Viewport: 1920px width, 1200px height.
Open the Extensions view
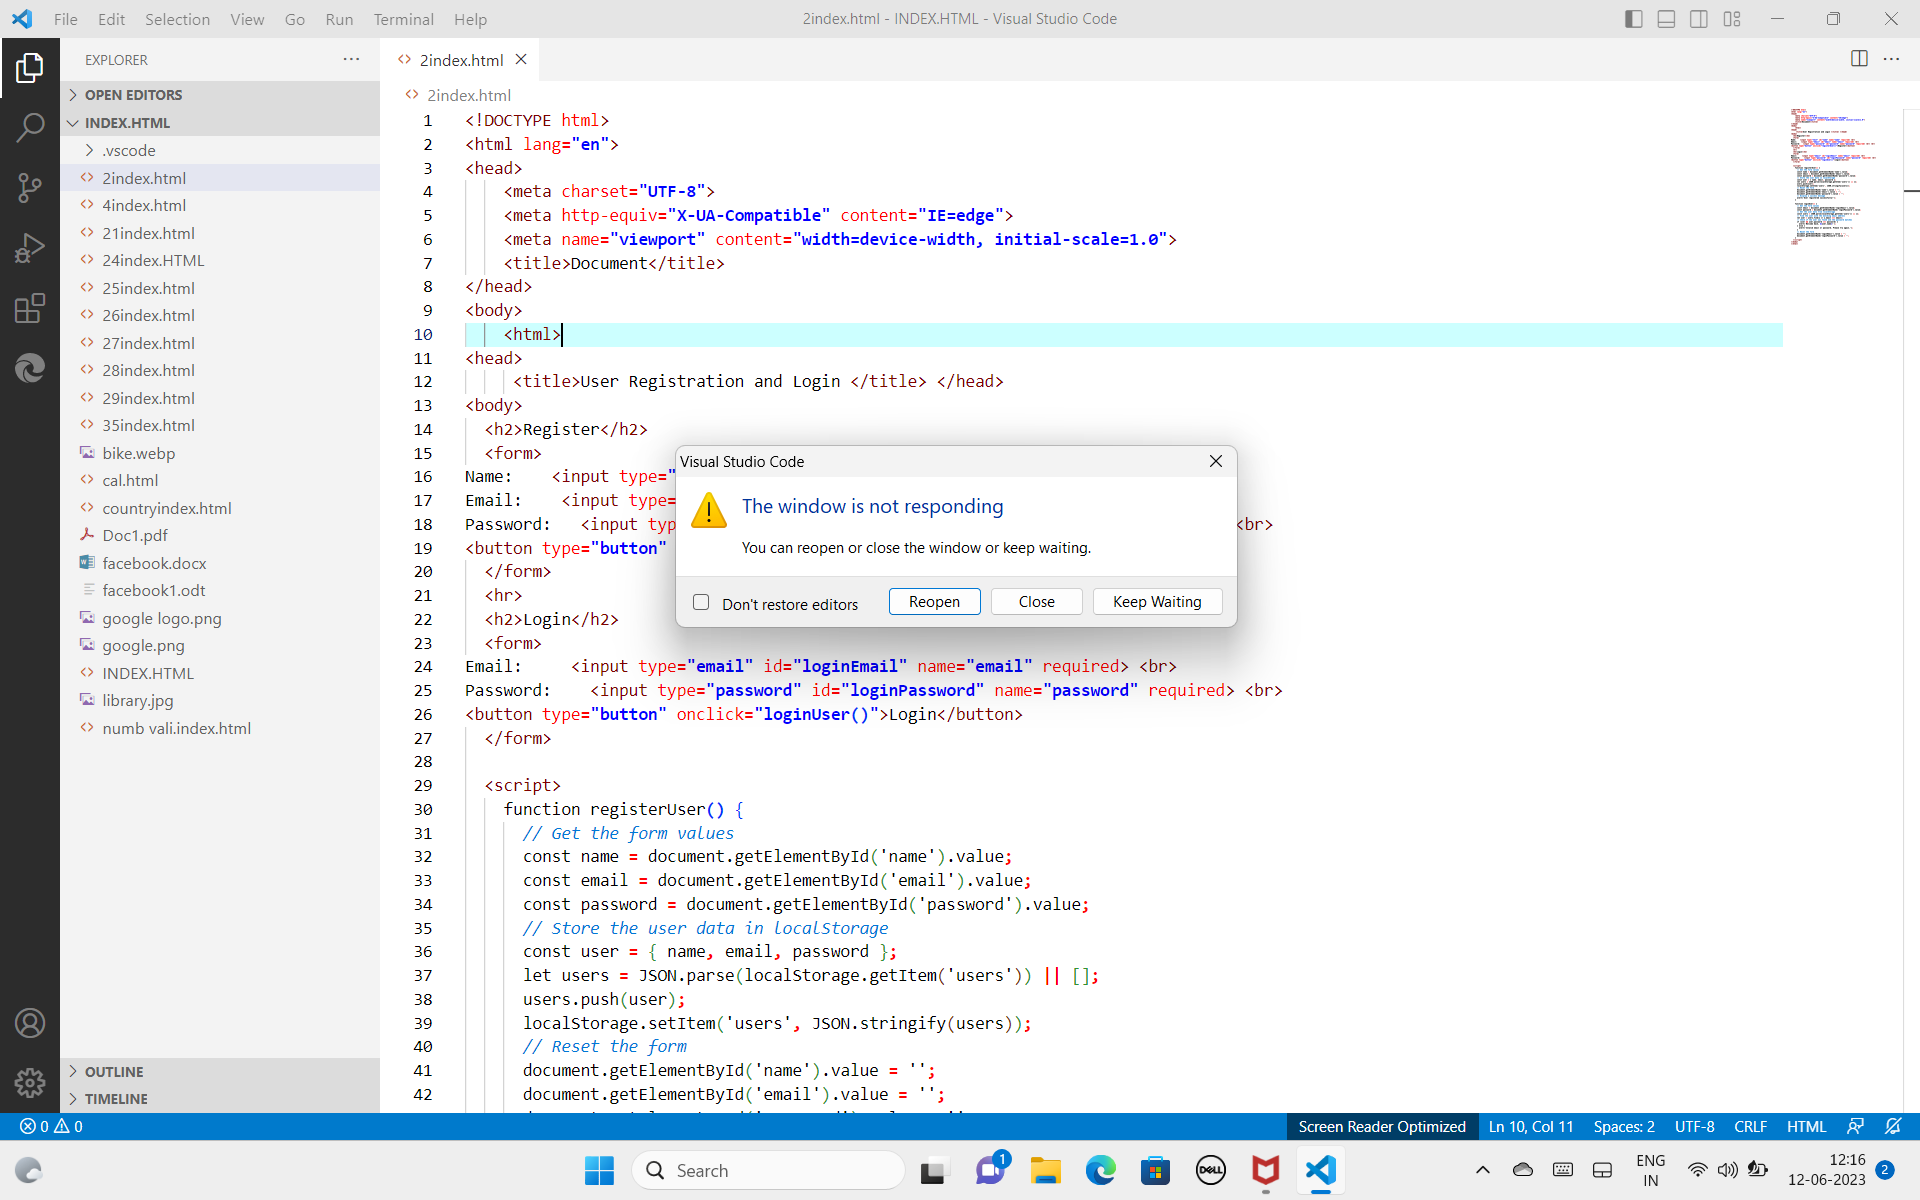click(x=30, y=308)
